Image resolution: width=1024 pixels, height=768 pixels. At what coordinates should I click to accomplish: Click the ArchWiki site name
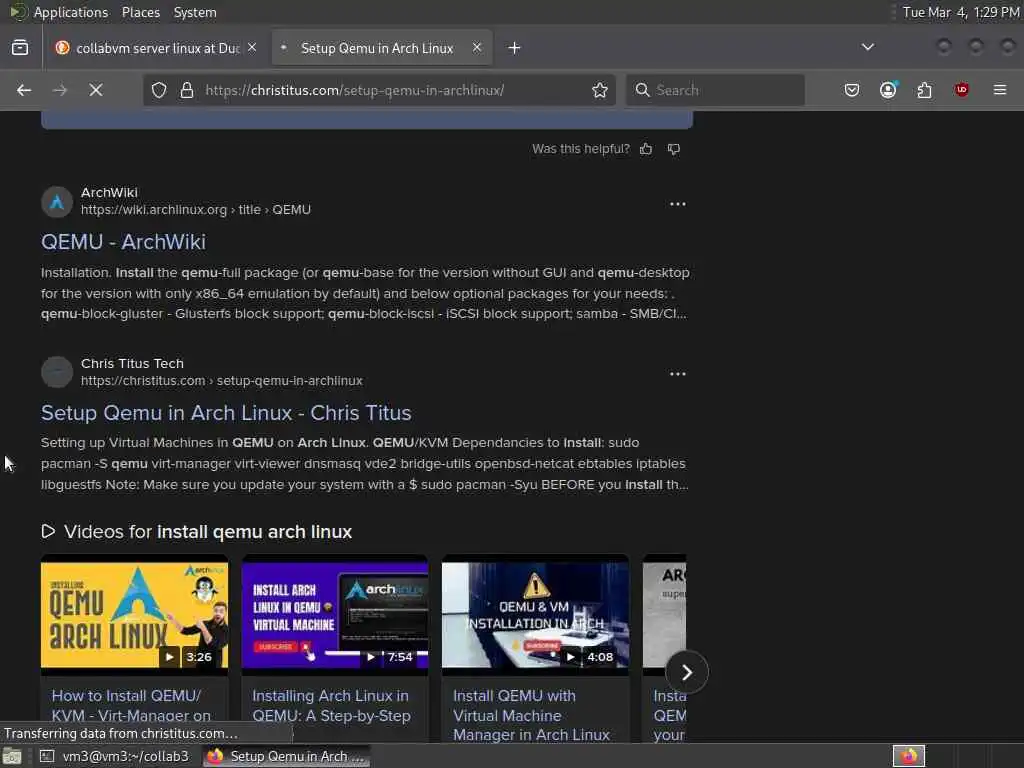(109, 193)
